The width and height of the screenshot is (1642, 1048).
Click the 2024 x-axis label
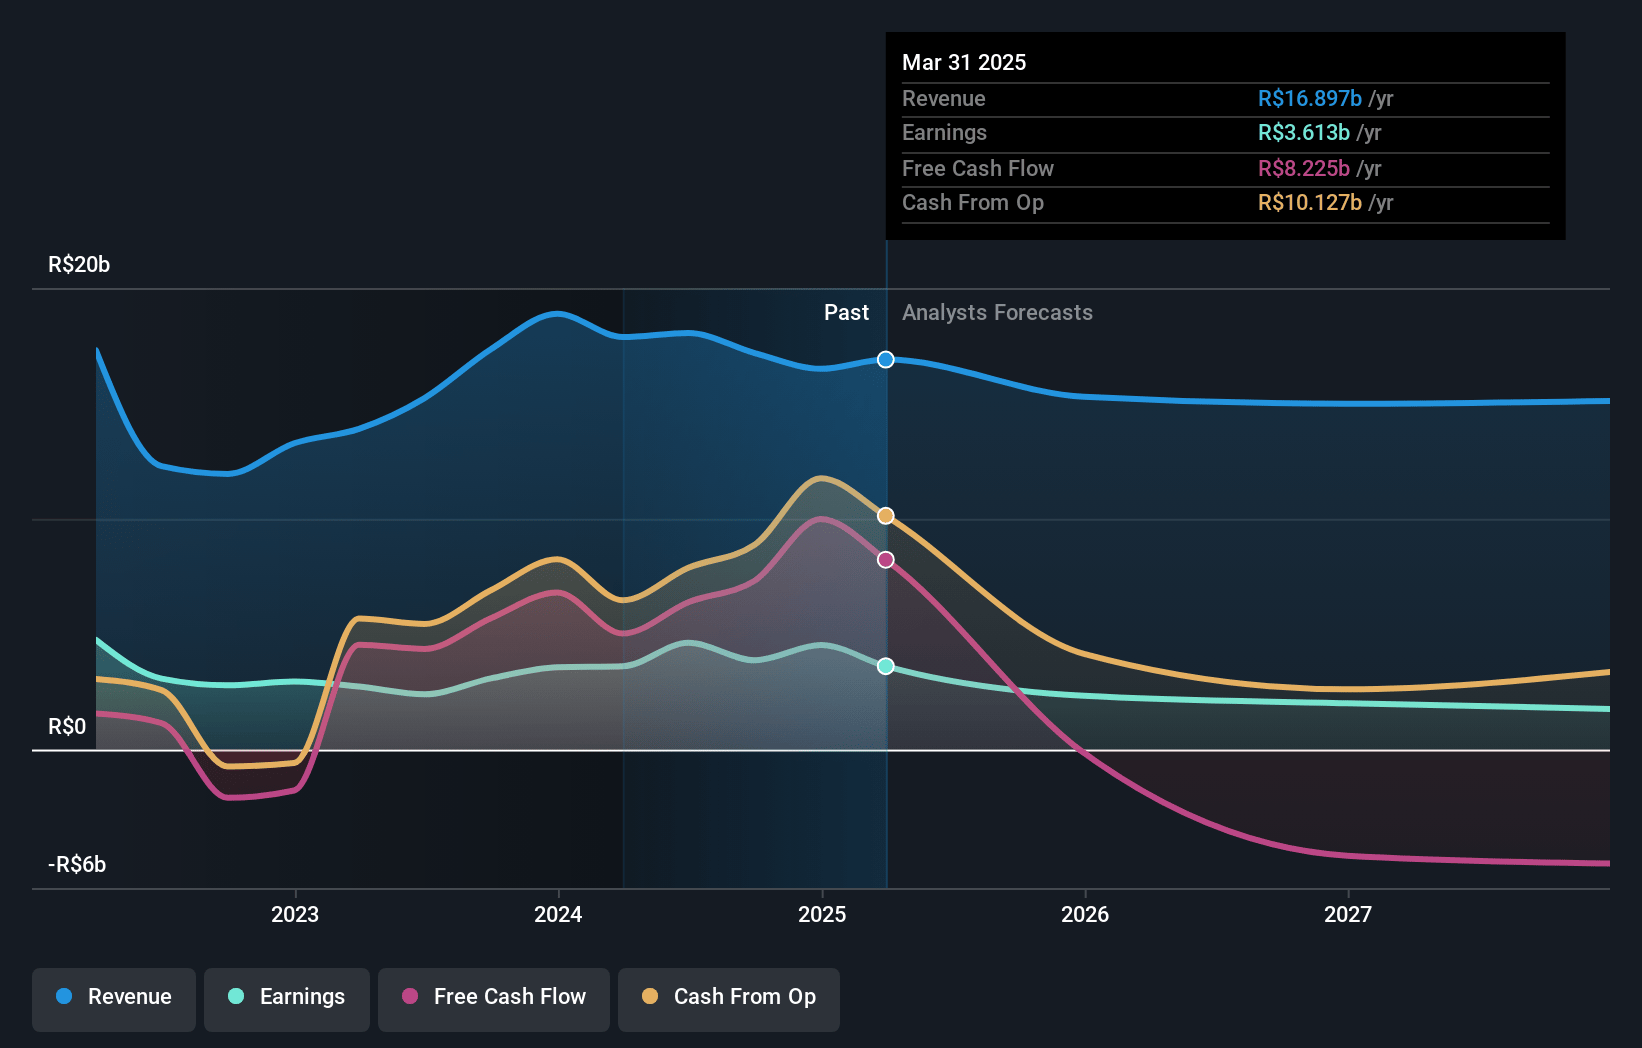pyautogui.click(x=558, y=914)
